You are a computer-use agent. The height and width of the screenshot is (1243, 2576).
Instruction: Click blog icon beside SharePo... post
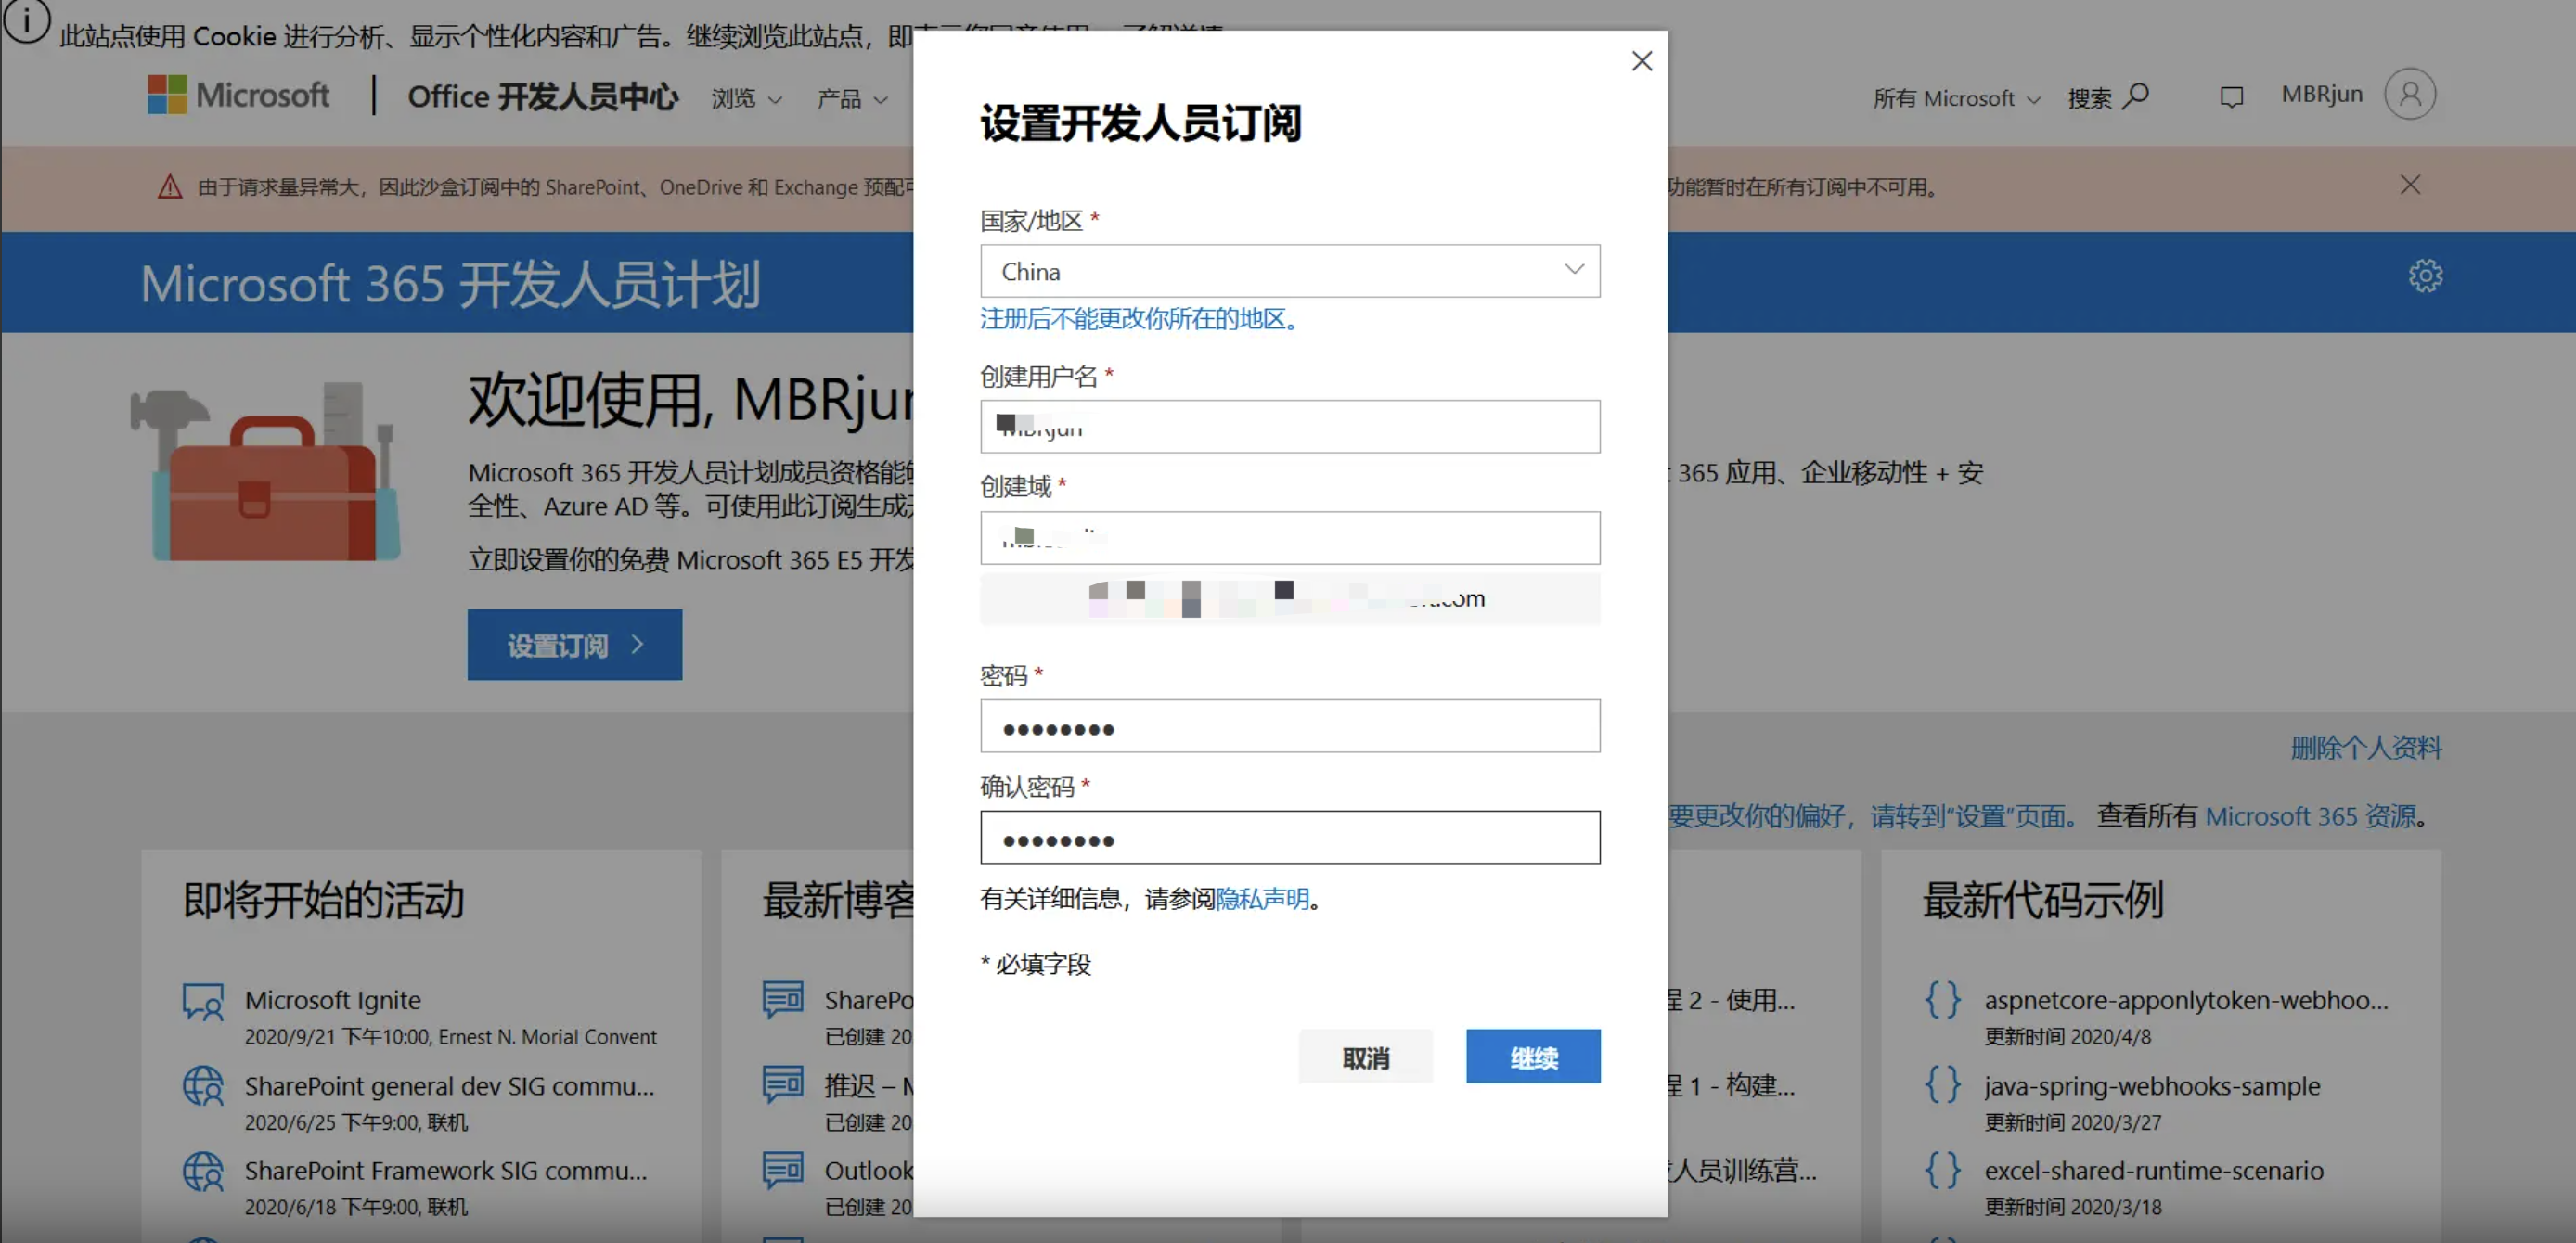pos(783,999)
